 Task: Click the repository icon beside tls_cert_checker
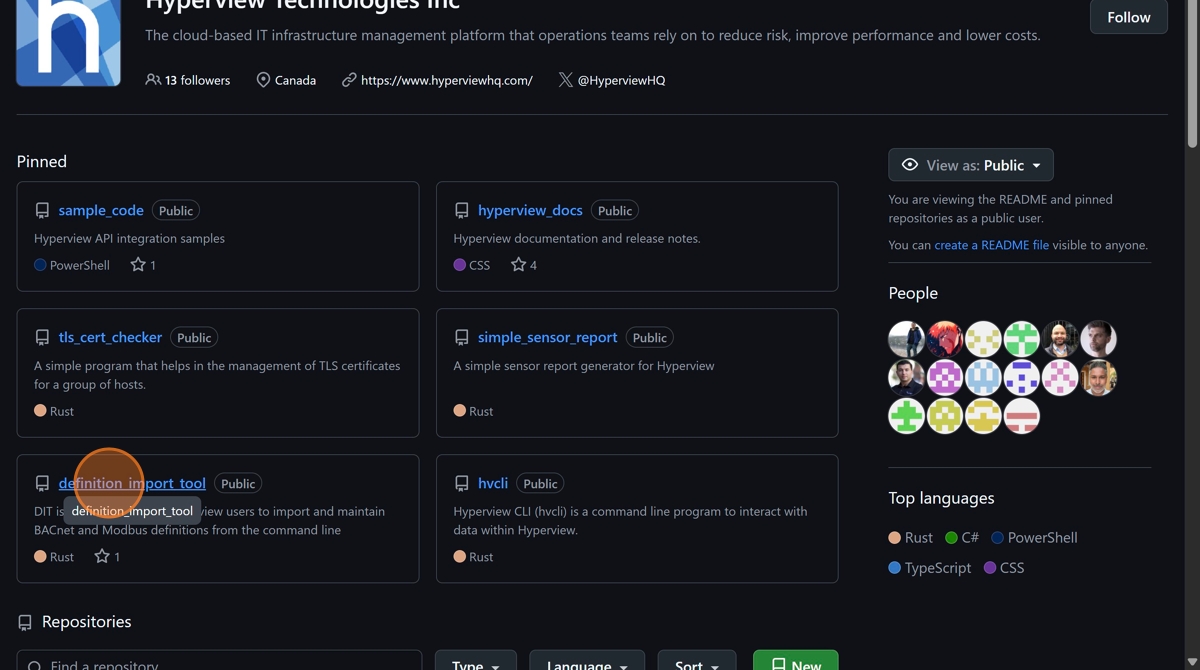[42, 338]
